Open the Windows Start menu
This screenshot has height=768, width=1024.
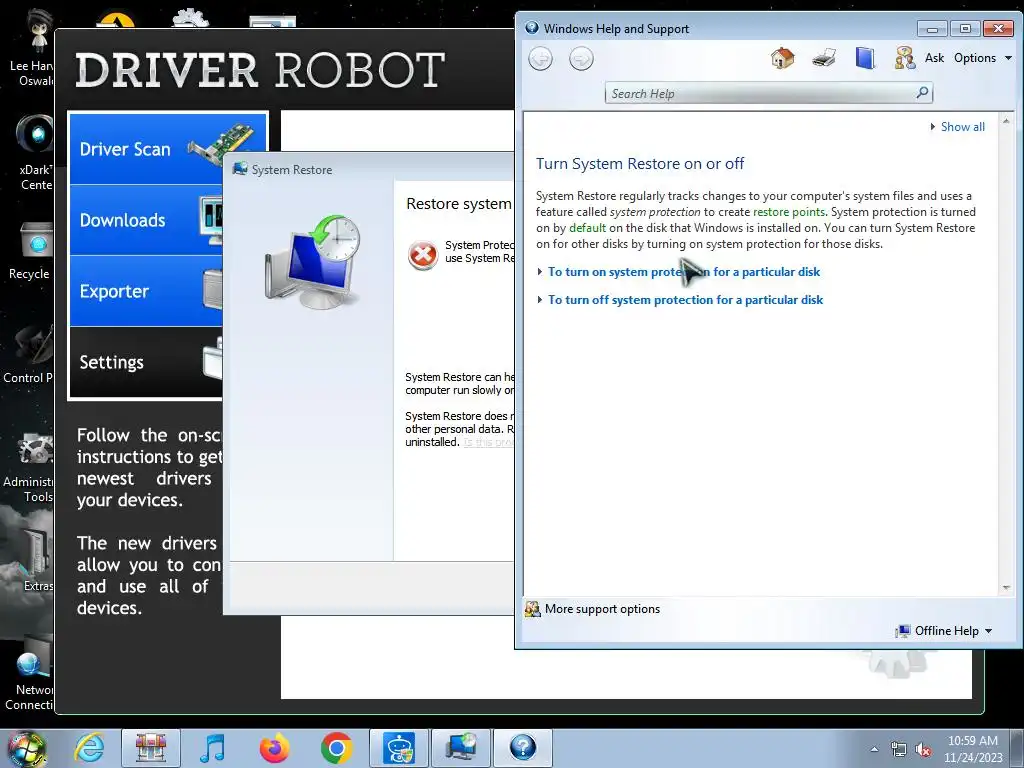coord(27,748)
